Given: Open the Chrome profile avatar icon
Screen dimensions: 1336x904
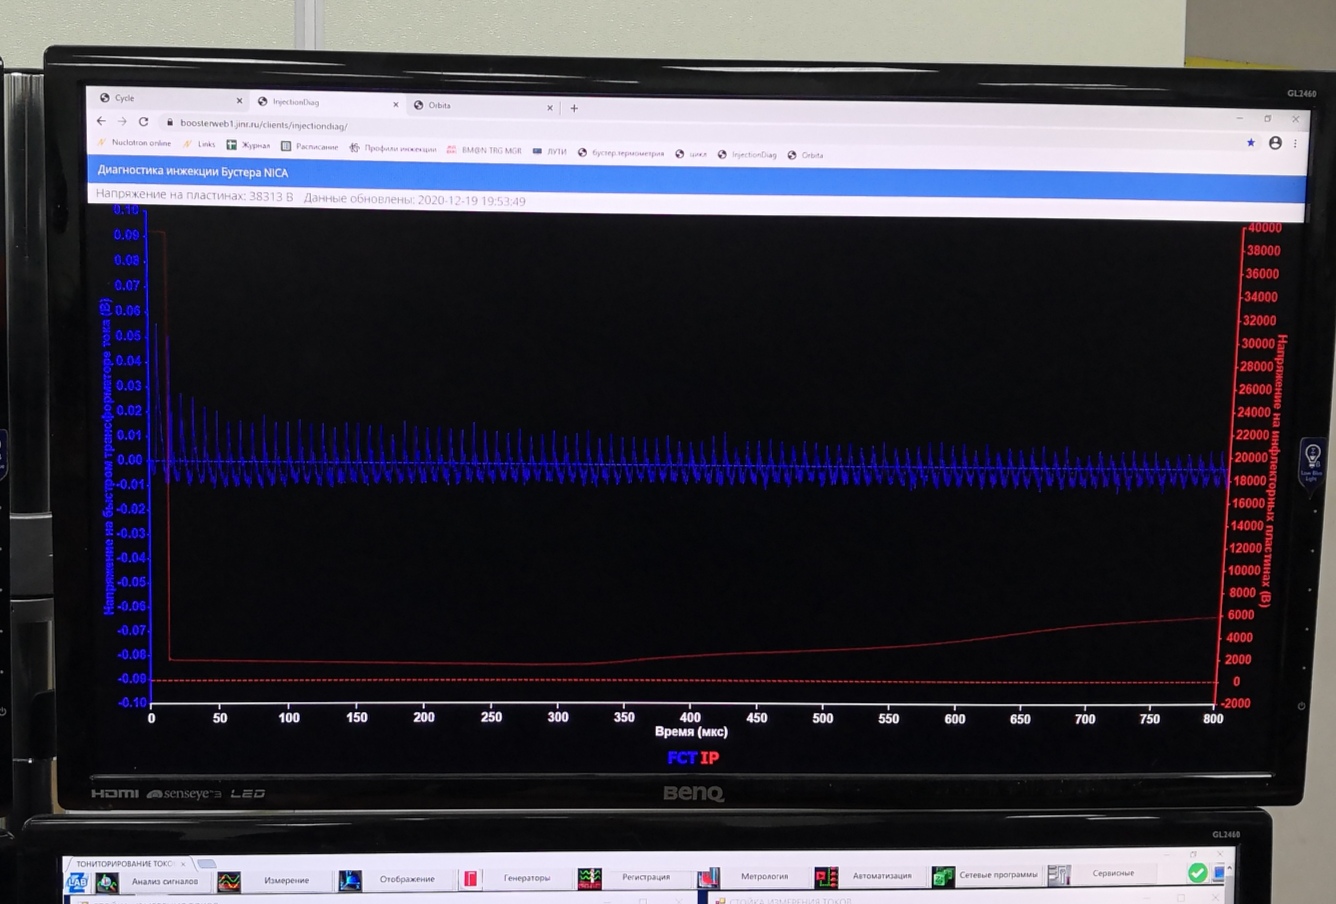Looking at the screenshot, I should coord(1275,143).
